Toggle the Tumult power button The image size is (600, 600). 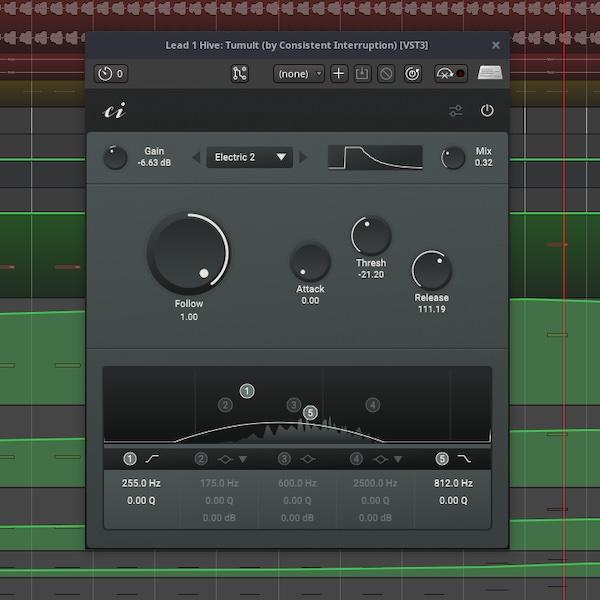pos(487,111)
